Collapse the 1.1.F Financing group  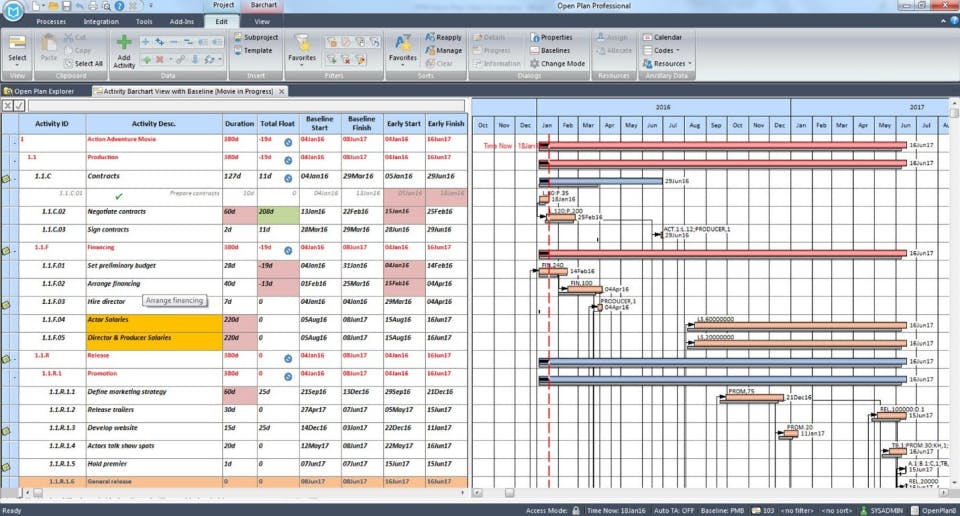[x=15, y=251]
